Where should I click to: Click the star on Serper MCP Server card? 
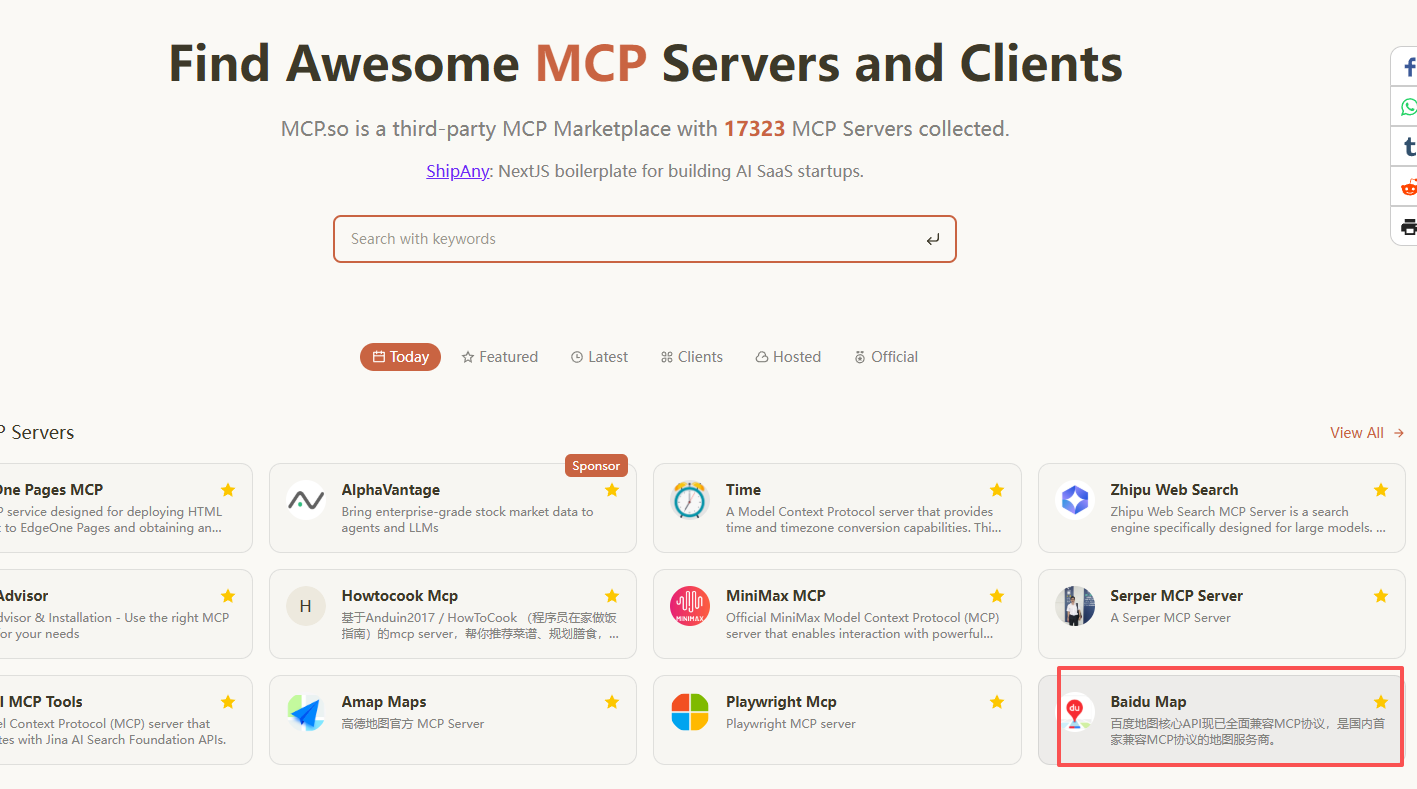click(1381, 596)
